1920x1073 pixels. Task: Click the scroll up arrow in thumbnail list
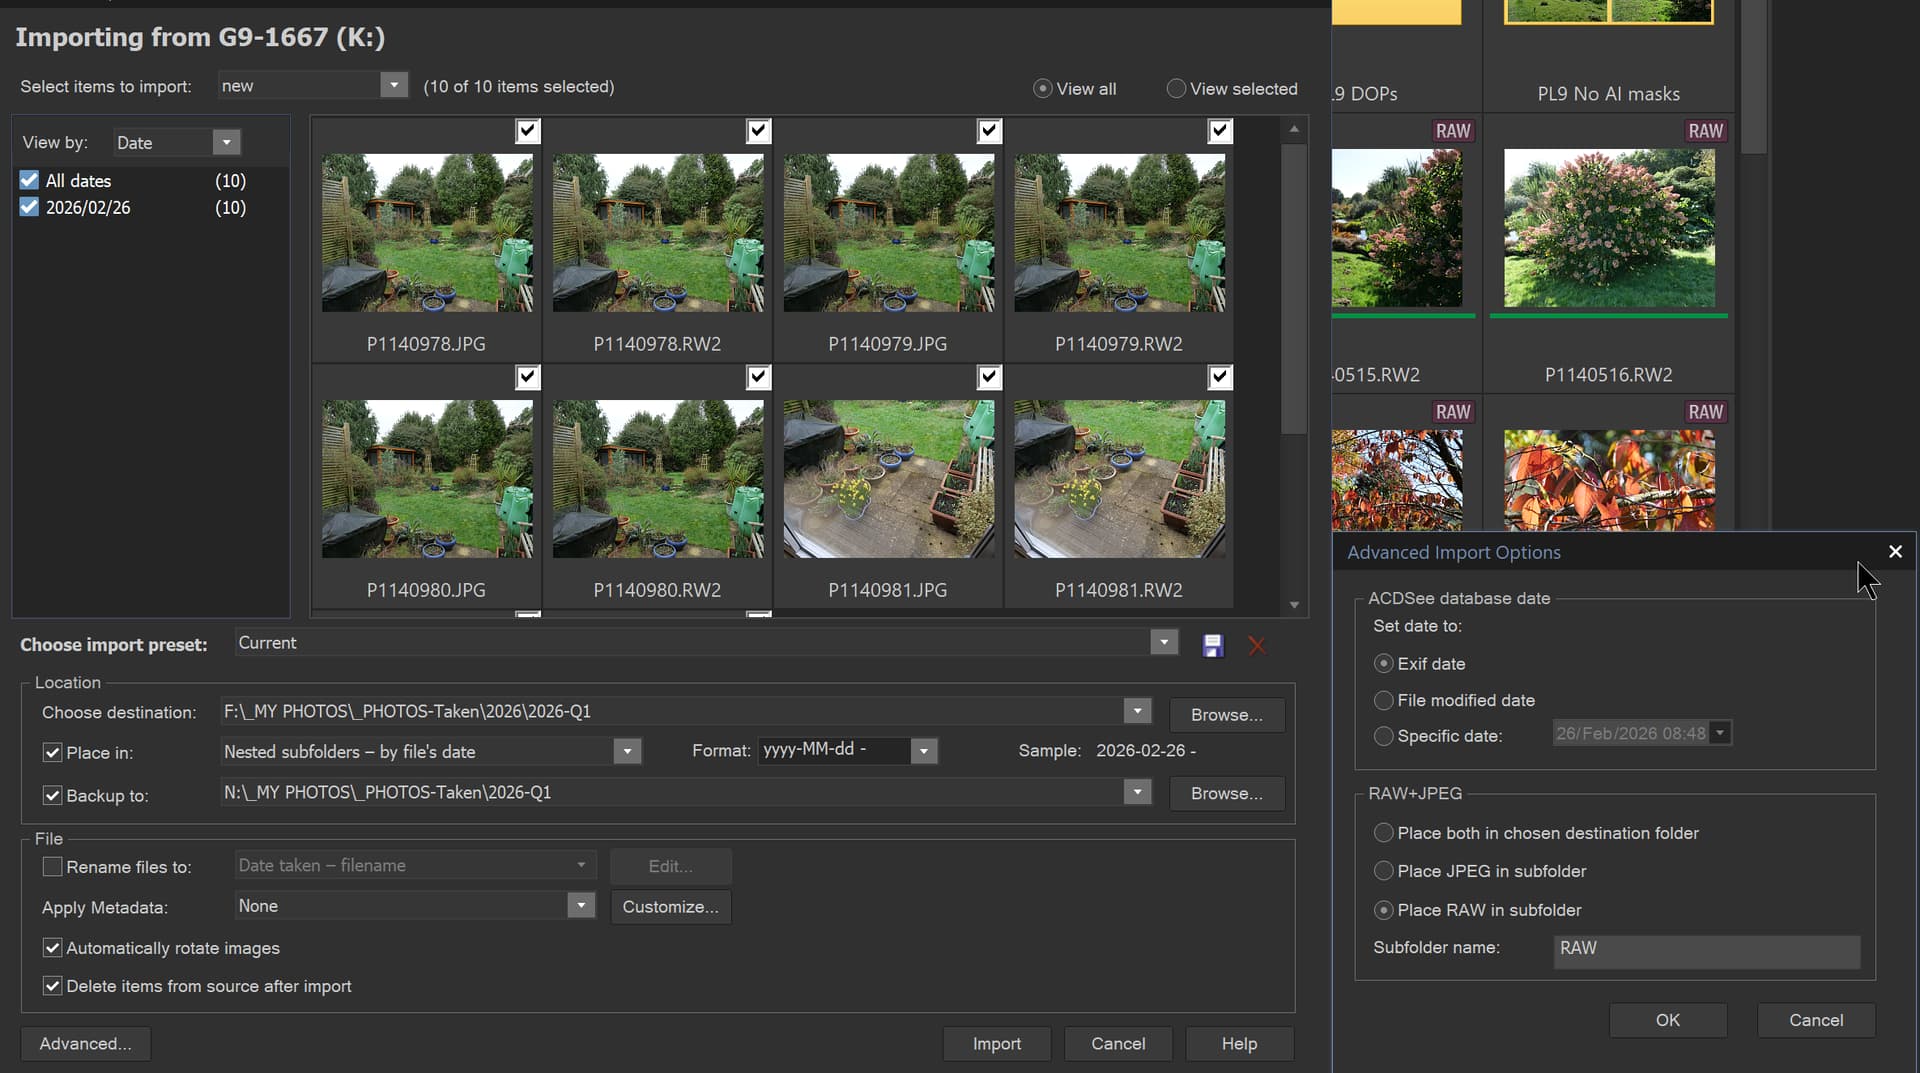coord(1294,130)
